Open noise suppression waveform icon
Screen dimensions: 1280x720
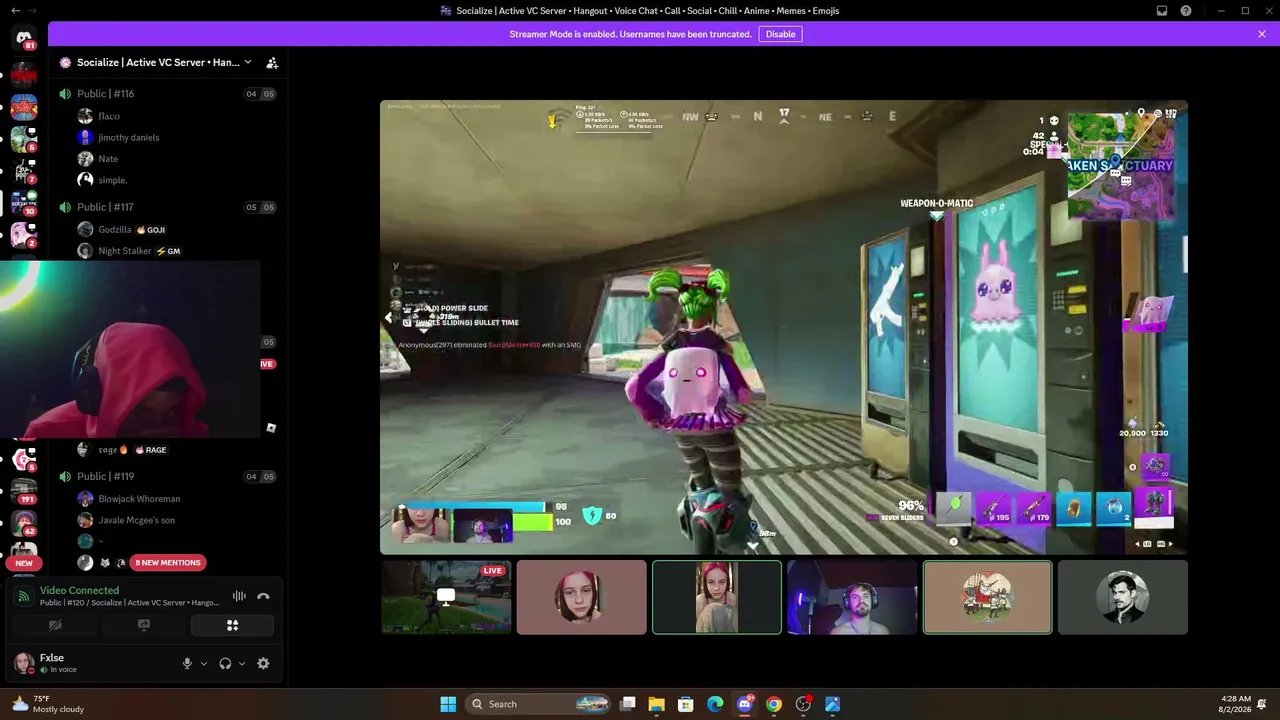(x=239, y=596)
